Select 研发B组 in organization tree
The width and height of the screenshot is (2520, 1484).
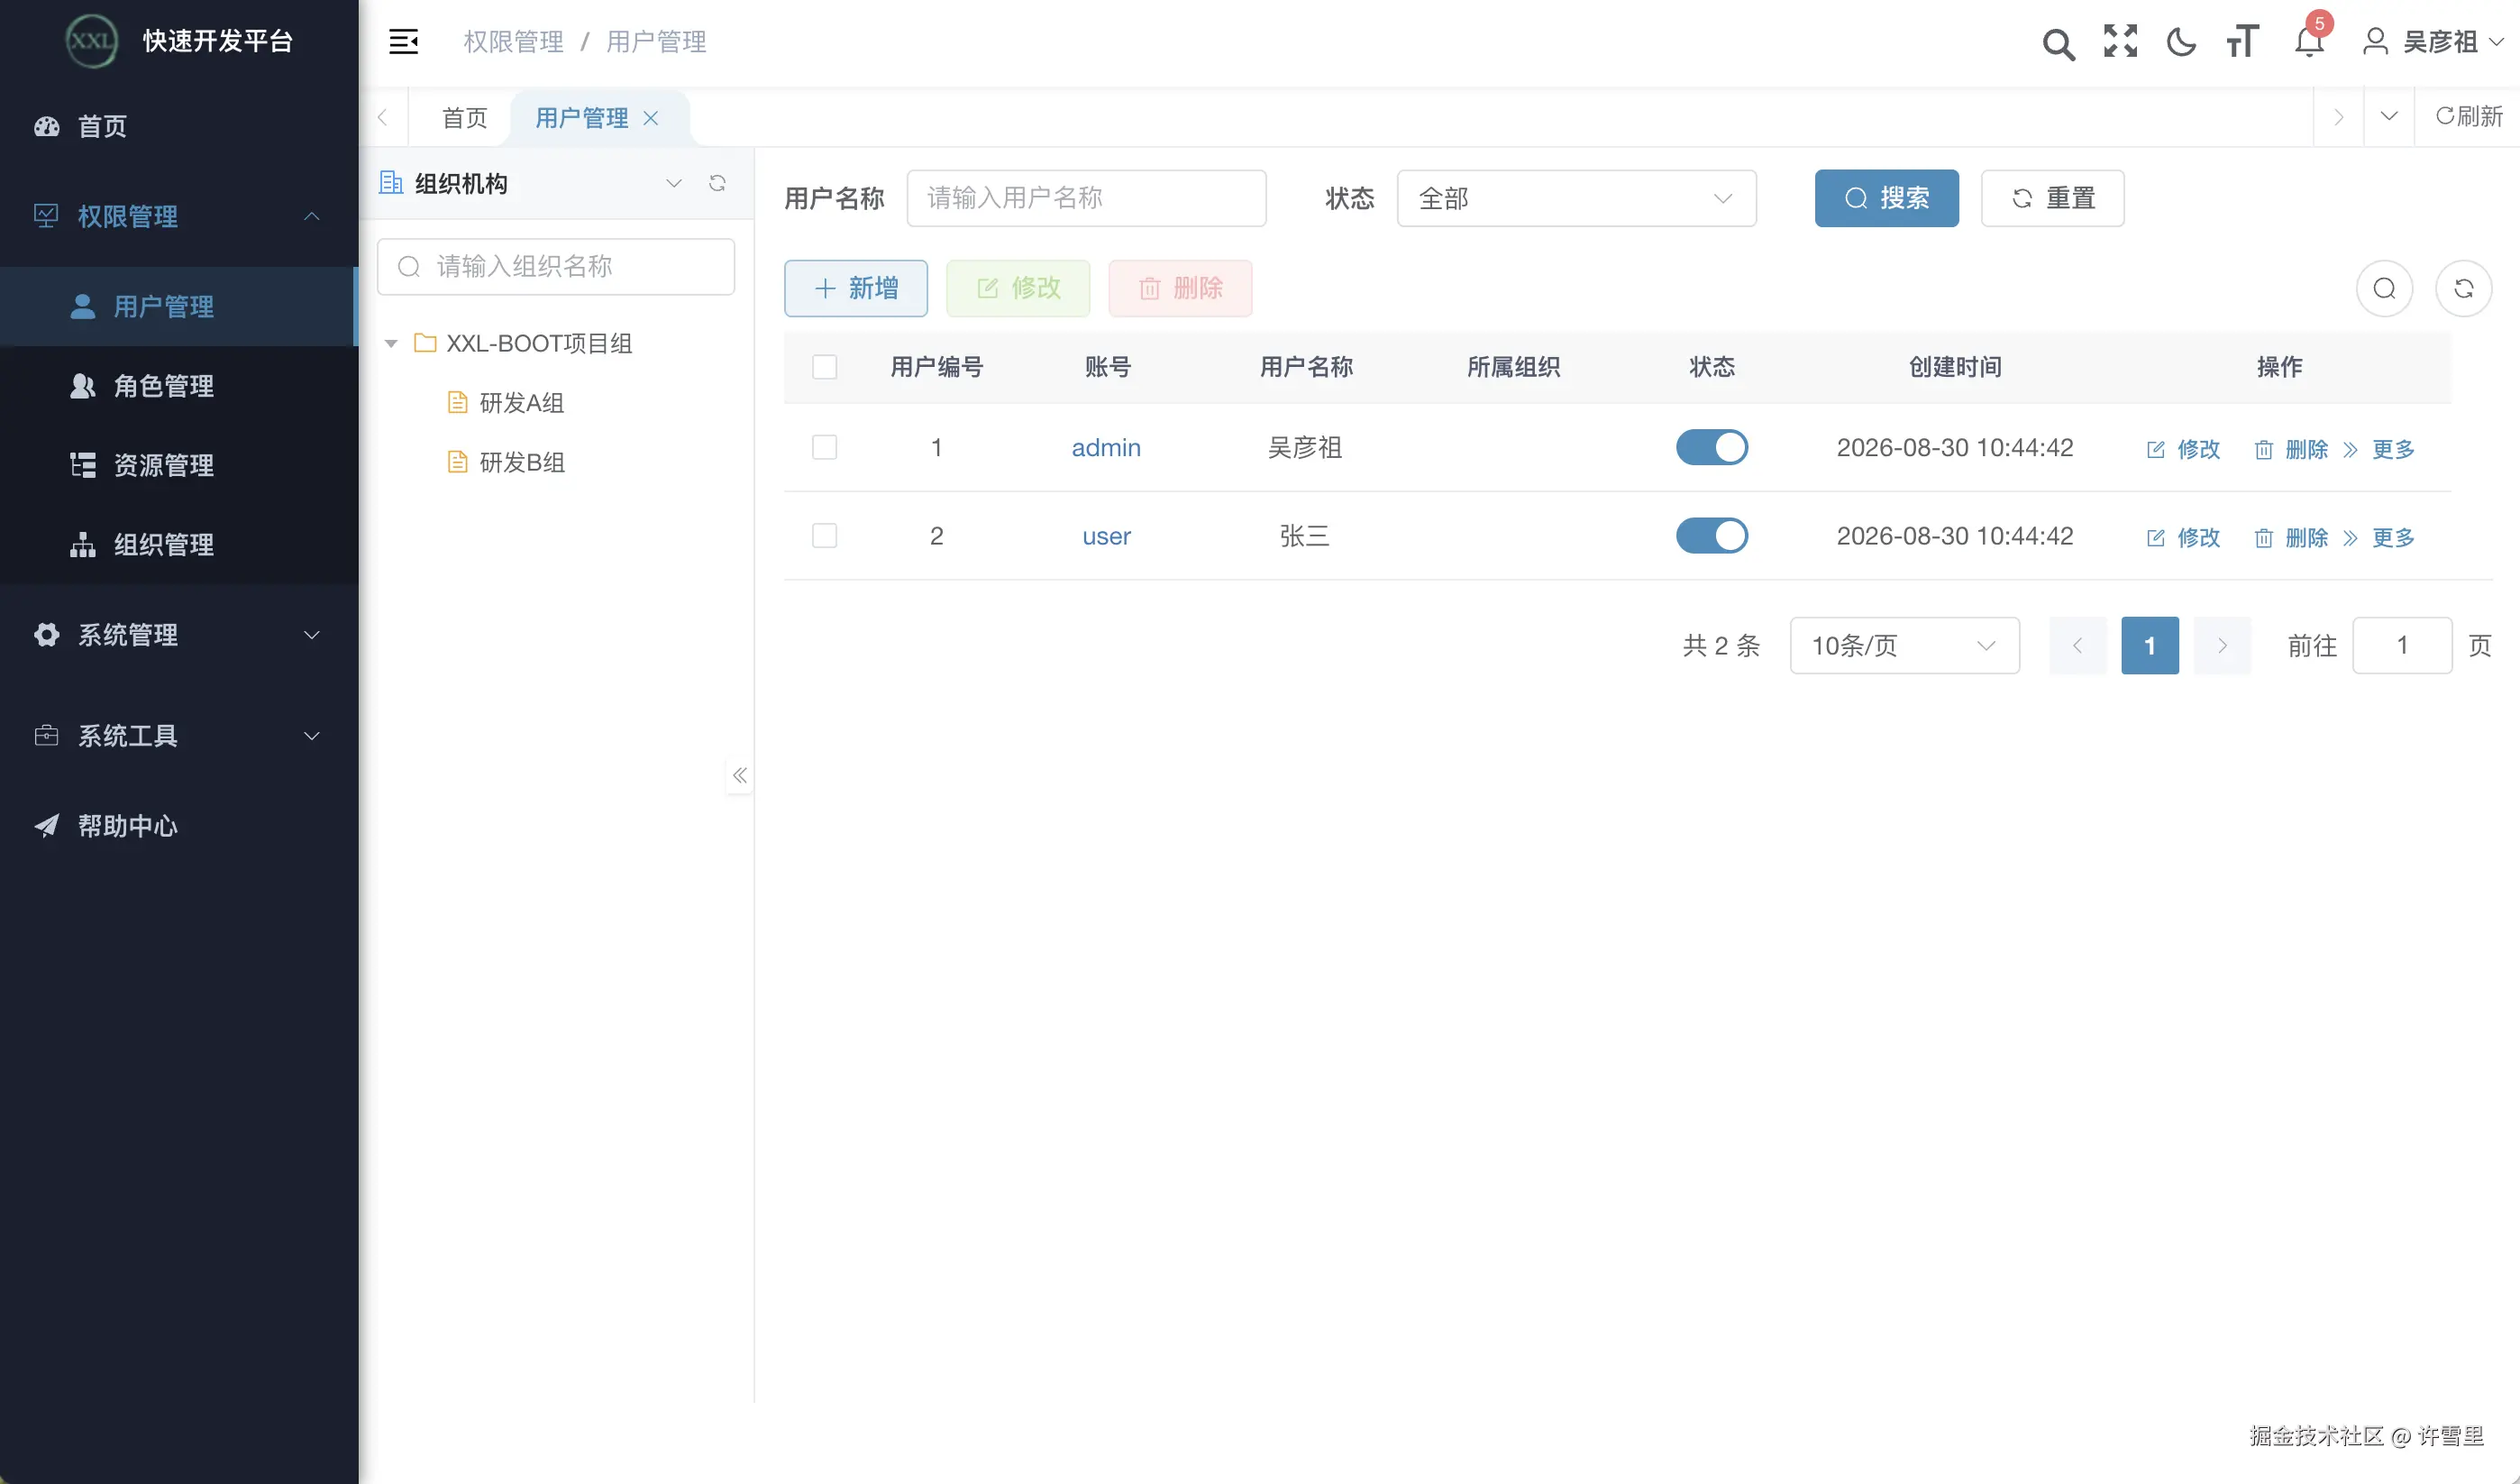coord(521,462)
